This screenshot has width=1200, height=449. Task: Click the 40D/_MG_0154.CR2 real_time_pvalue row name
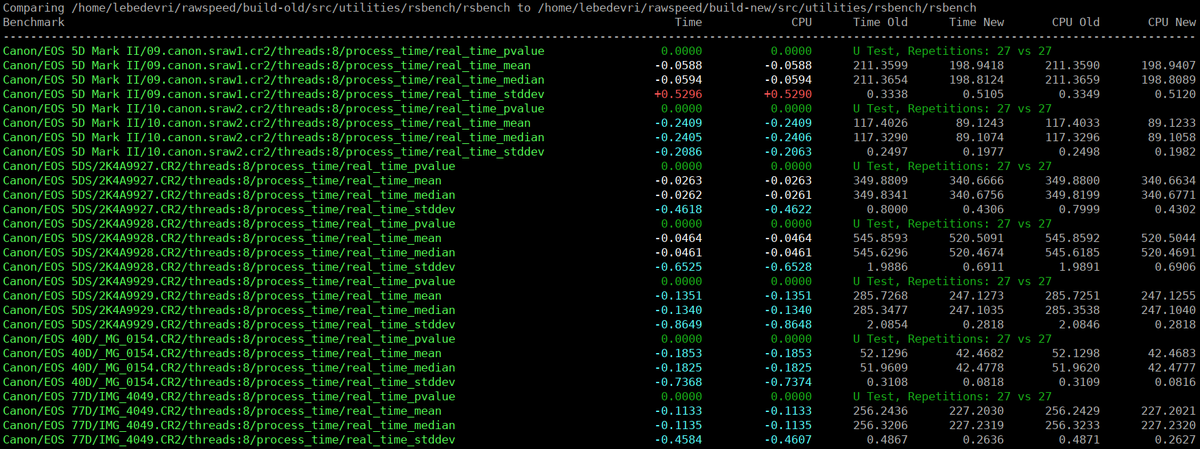click(229, 339)
